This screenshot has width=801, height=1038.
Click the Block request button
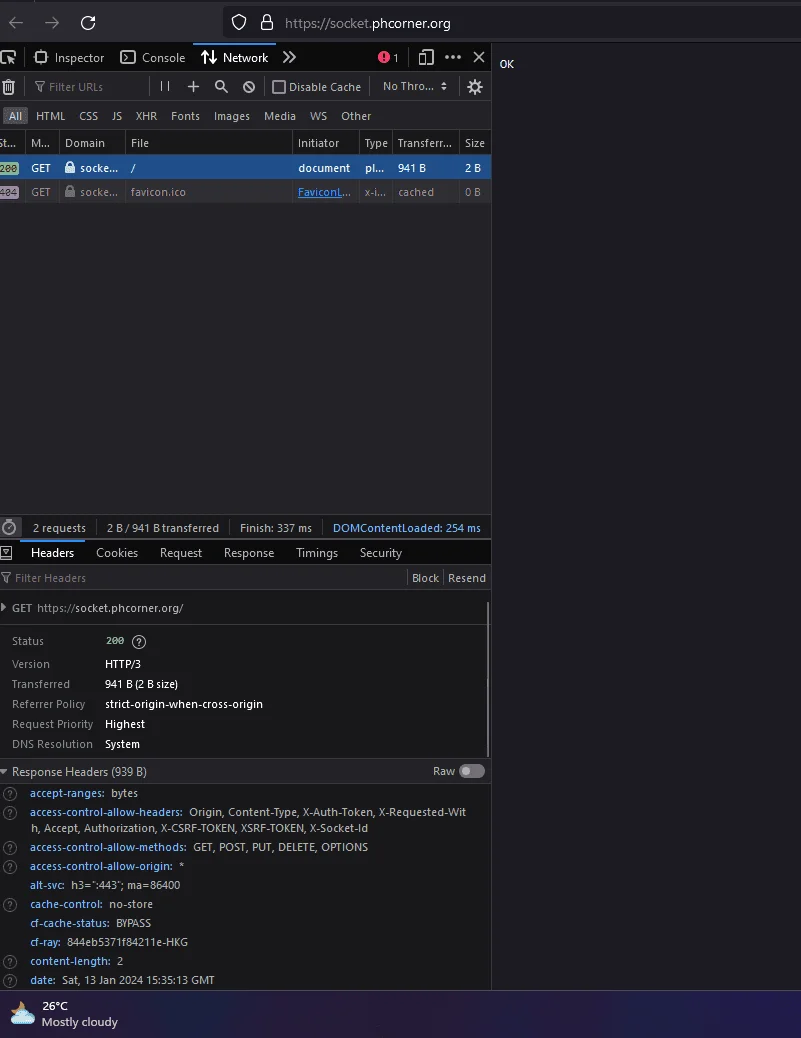pos(425,578)
